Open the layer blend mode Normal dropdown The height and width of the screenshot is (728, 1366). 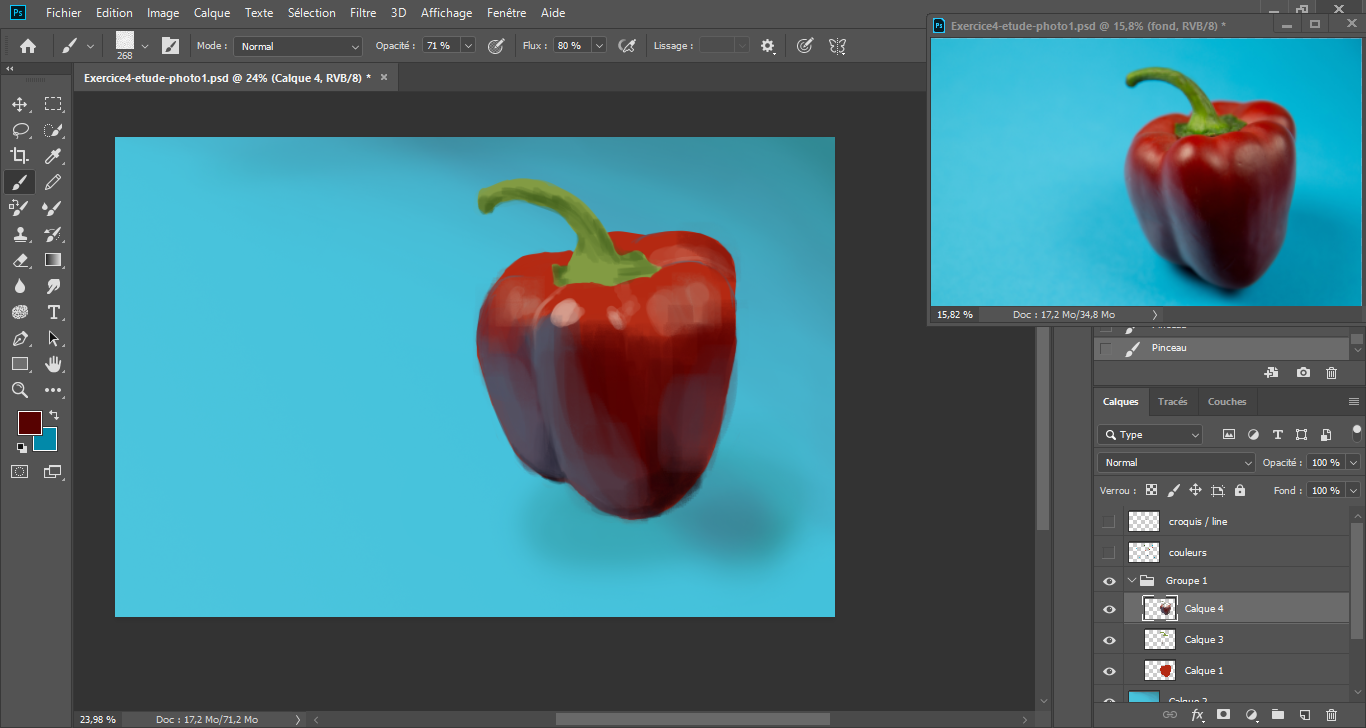point(1176,463)
